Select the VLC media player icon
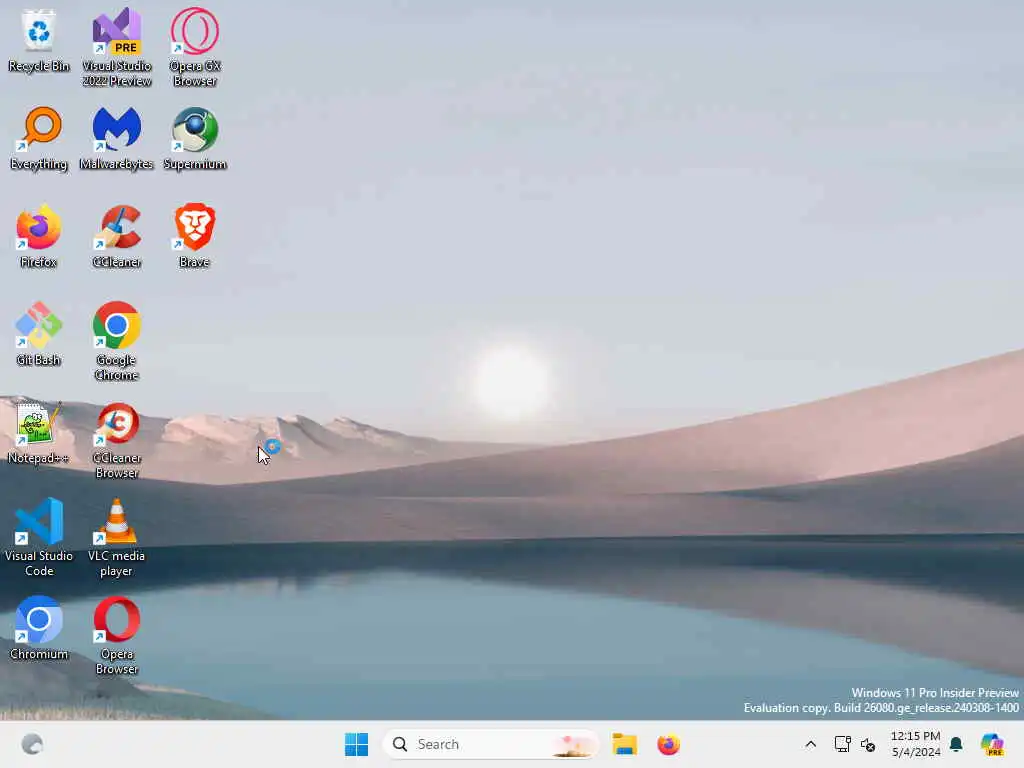The width and height of the screenshot is (1024, 768). click(x=117, y=537)
